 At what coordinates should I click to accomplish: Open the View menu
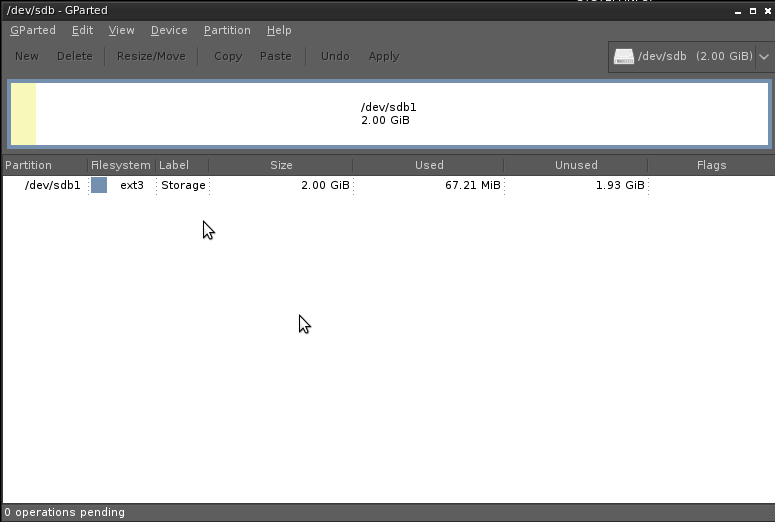click(x=121, y=30)
